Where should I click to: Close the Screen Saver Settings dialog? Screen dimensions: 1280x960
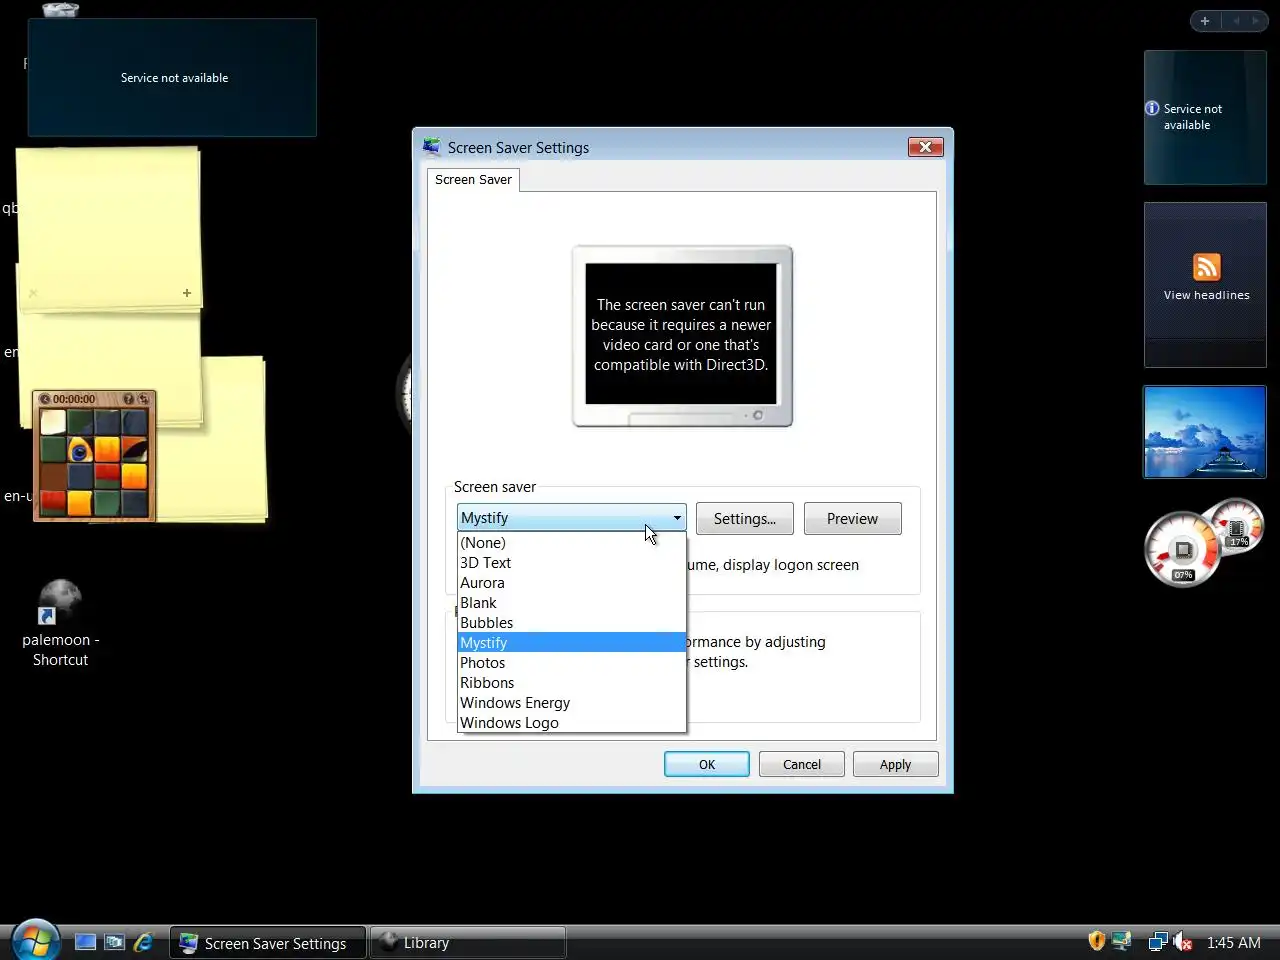tap(925, 147)
